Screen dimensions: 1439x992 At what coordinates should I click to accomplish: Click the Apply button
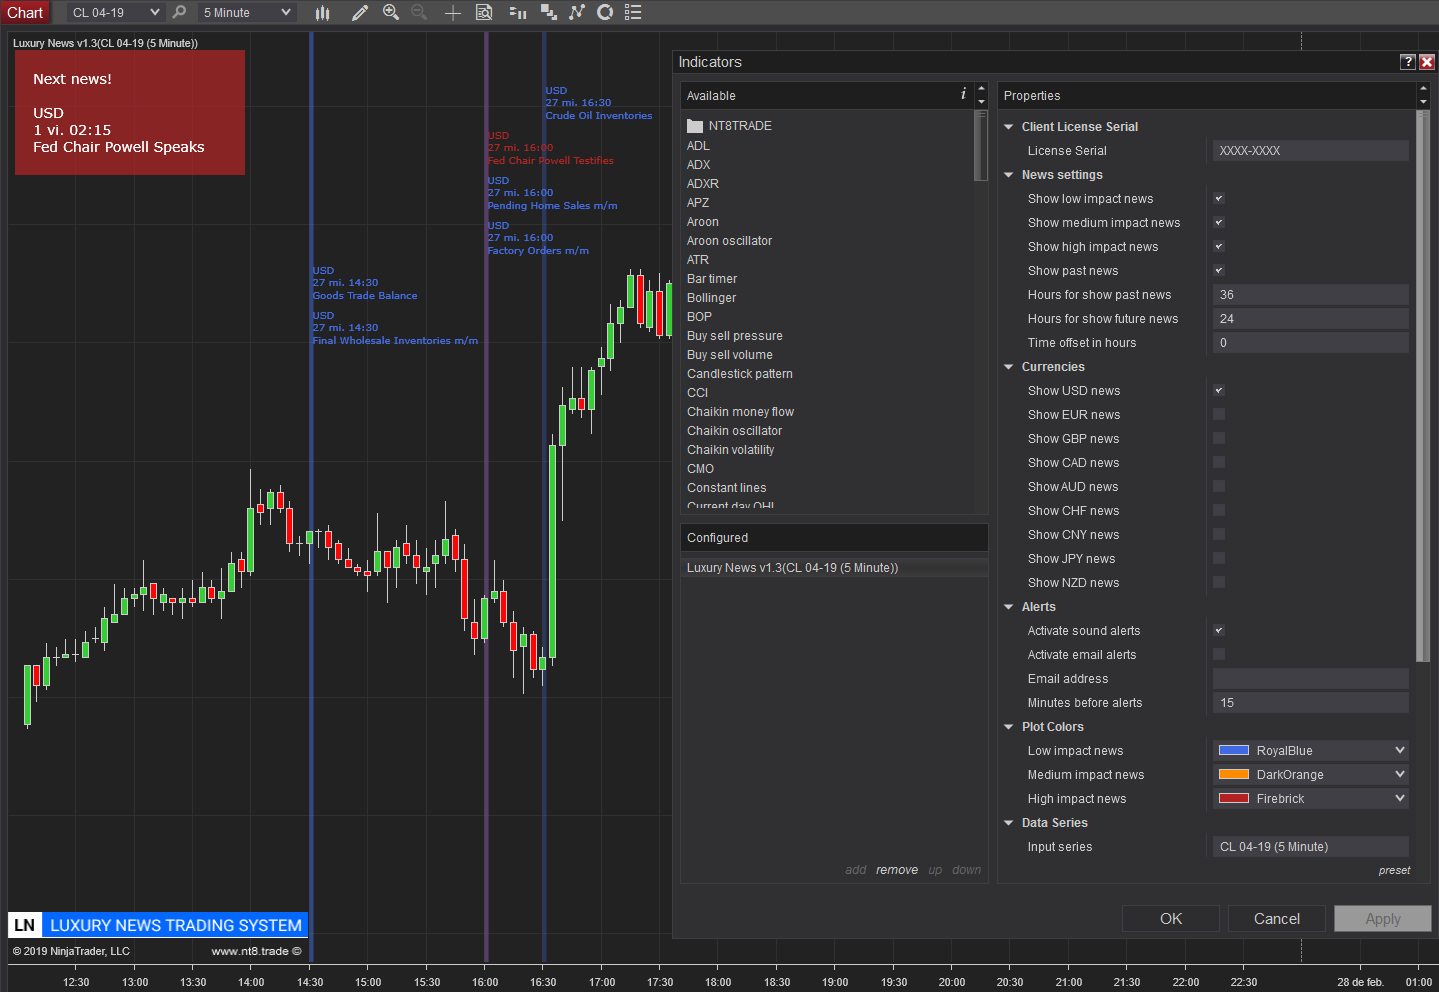point(1383,919)
